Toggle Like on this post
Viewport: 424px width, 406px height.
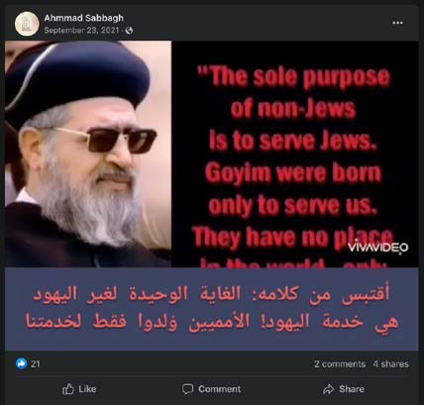click(79, 389)
